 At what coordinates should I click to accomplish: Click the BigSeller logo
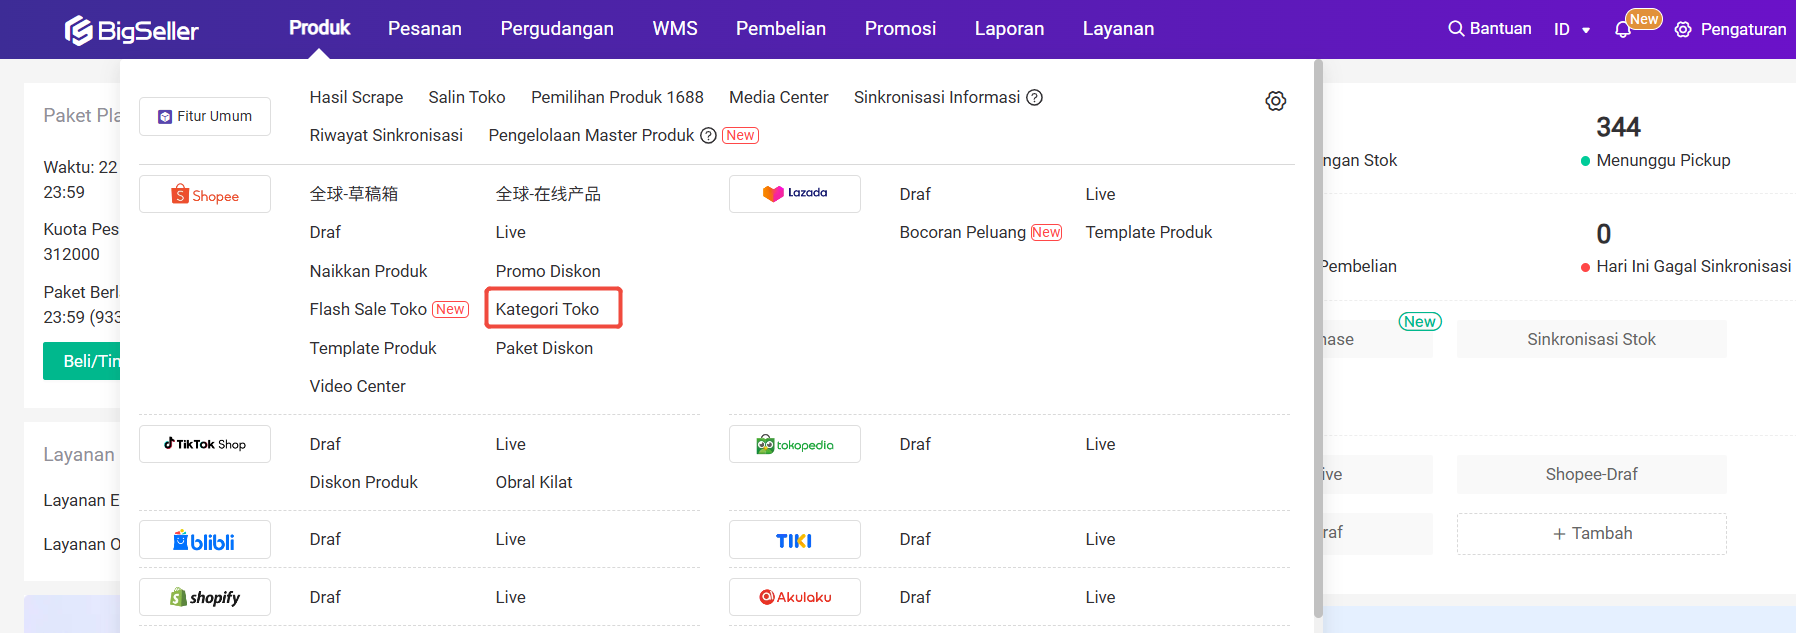132,30
